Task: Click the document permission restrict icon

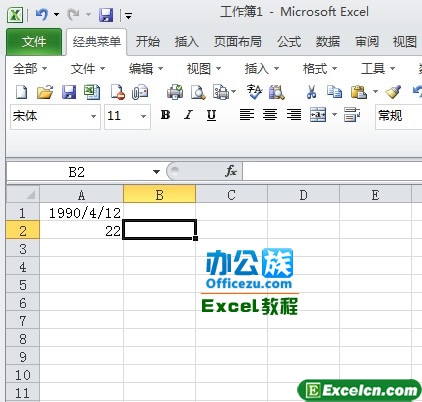Action: [x=118, y=92]
